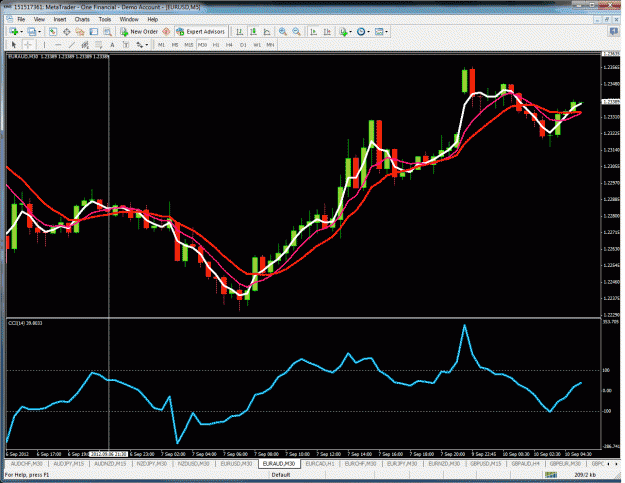Expand the Profiles dropdown arrow

pos(39,31)
